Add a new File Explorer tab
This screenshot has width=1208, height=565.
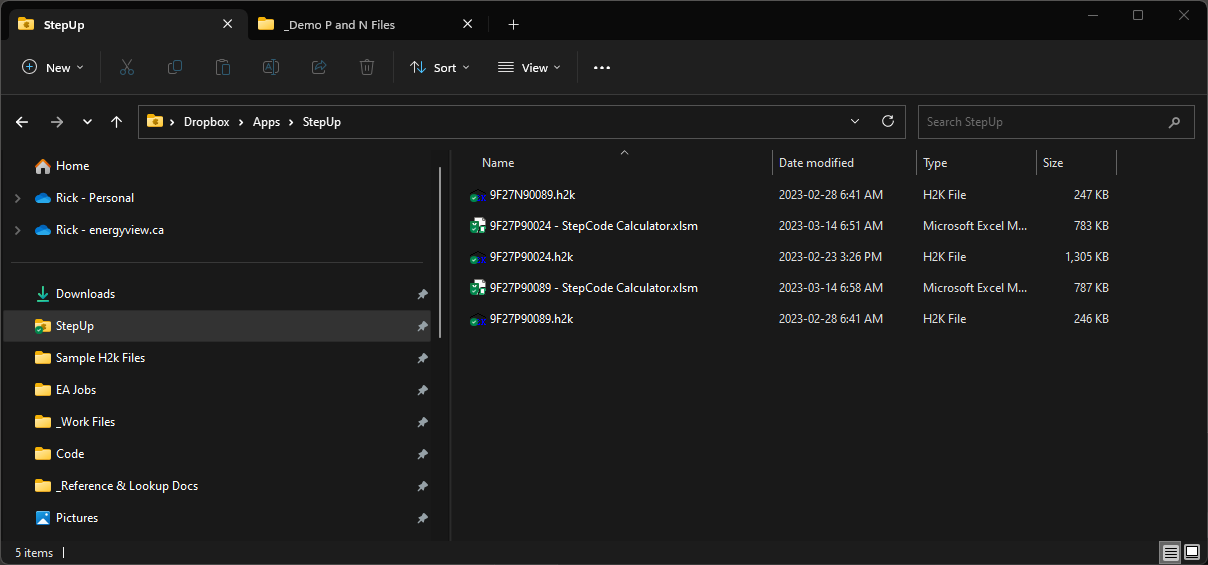513,25
